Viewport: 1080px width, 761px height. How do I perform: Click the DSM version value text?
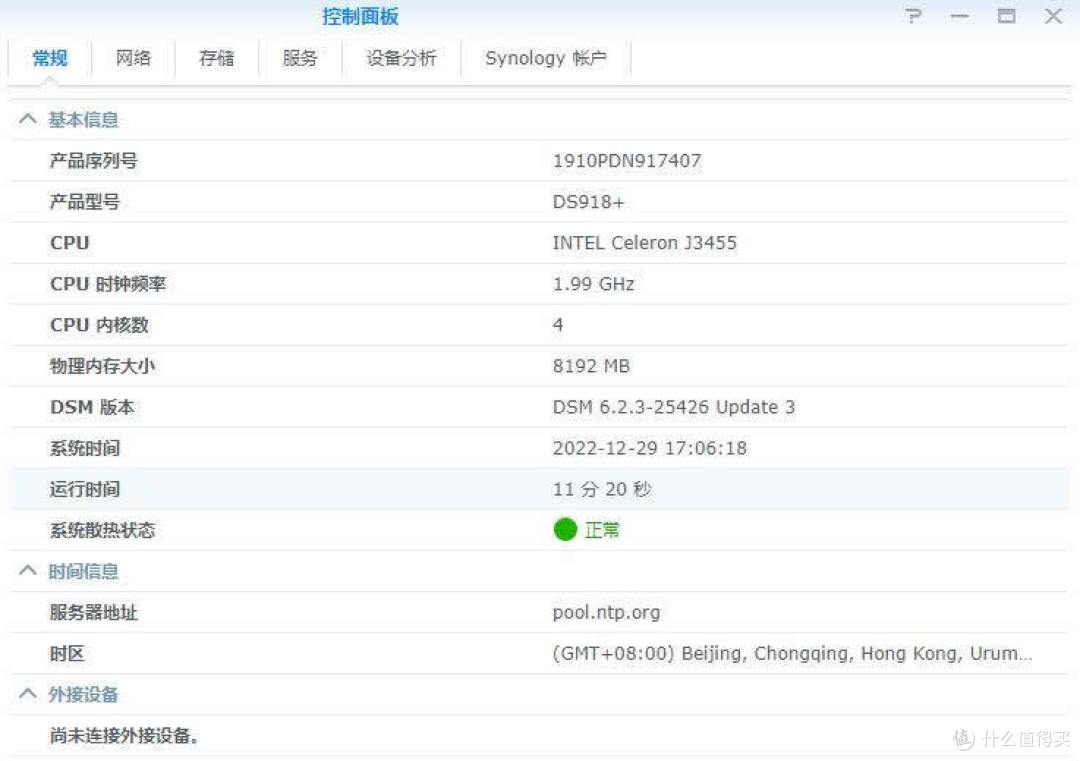pyautogui.click(x=674, y=407)
